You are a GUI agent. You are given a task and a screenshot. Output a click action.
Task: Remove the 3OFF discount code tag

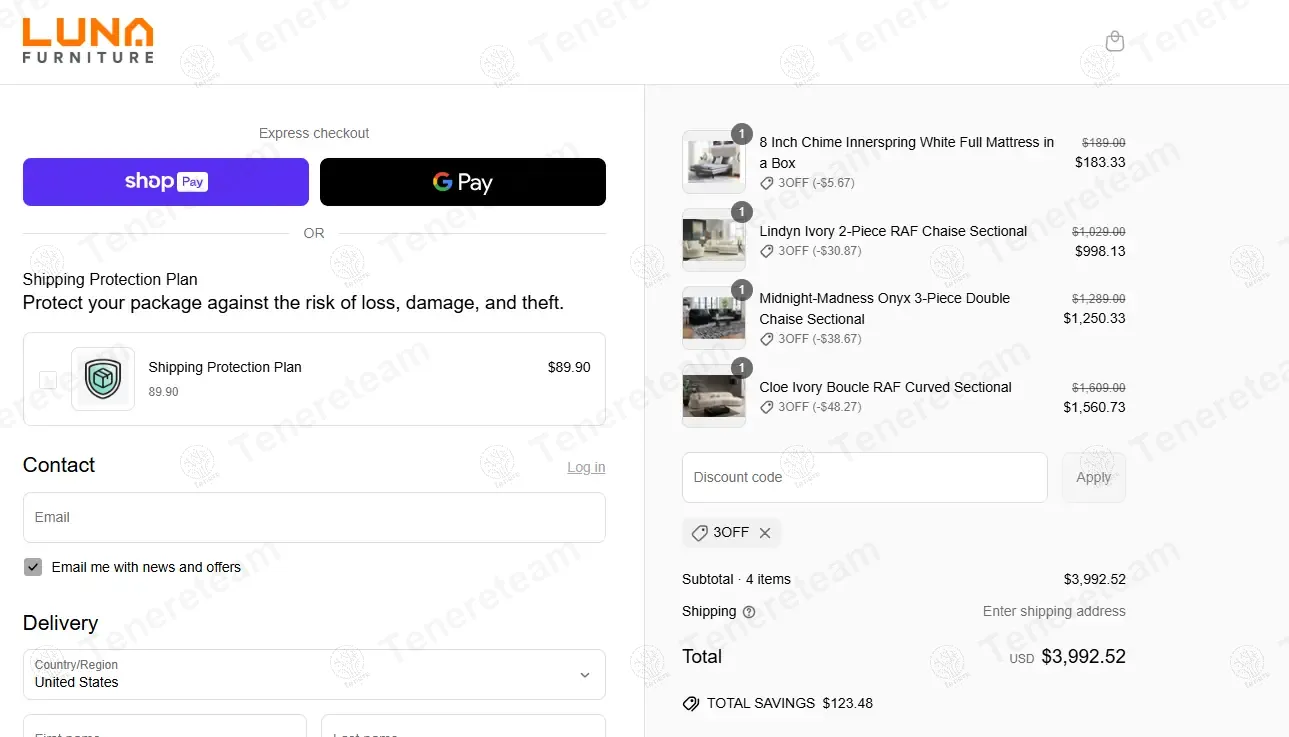(765, 533)
